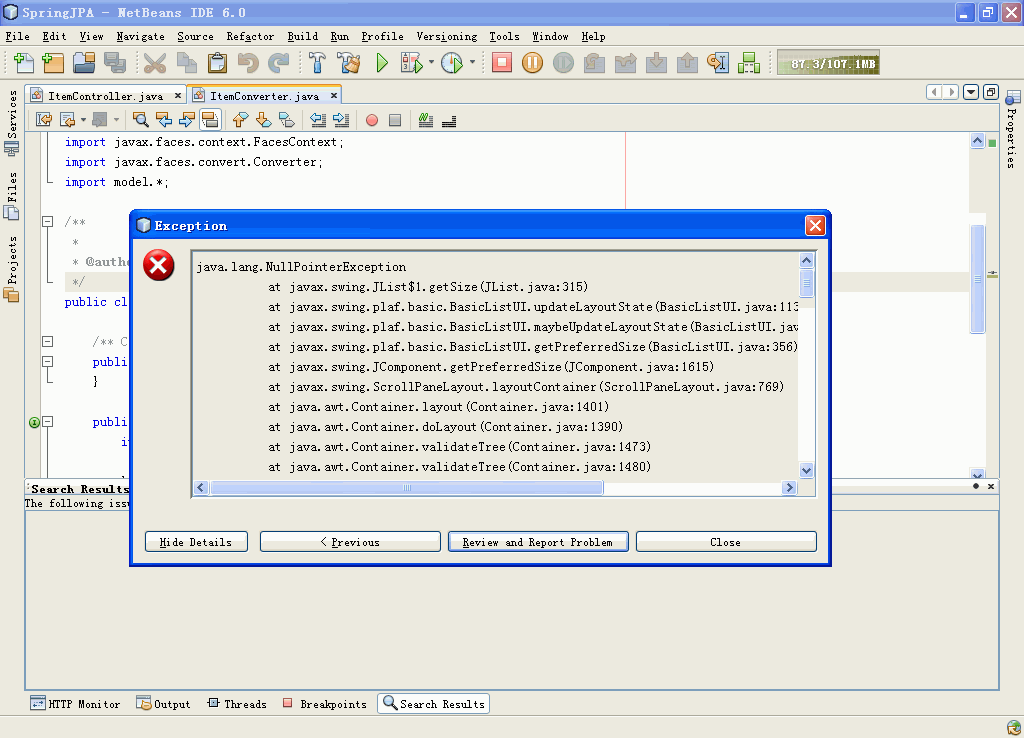Viewport: 1024px width, 738px height.
Task: Click the Shift Line Right icon
Action: 340,120
